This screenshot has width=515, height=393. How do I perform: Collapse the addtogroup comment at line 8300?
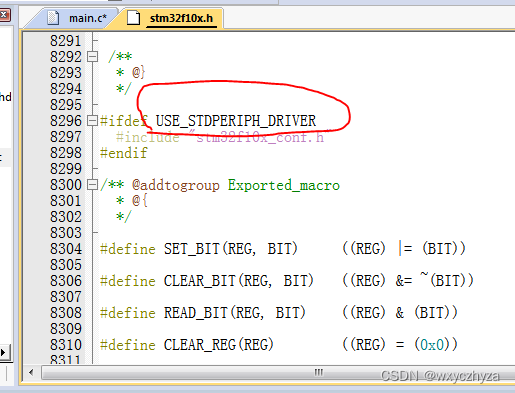92,184
